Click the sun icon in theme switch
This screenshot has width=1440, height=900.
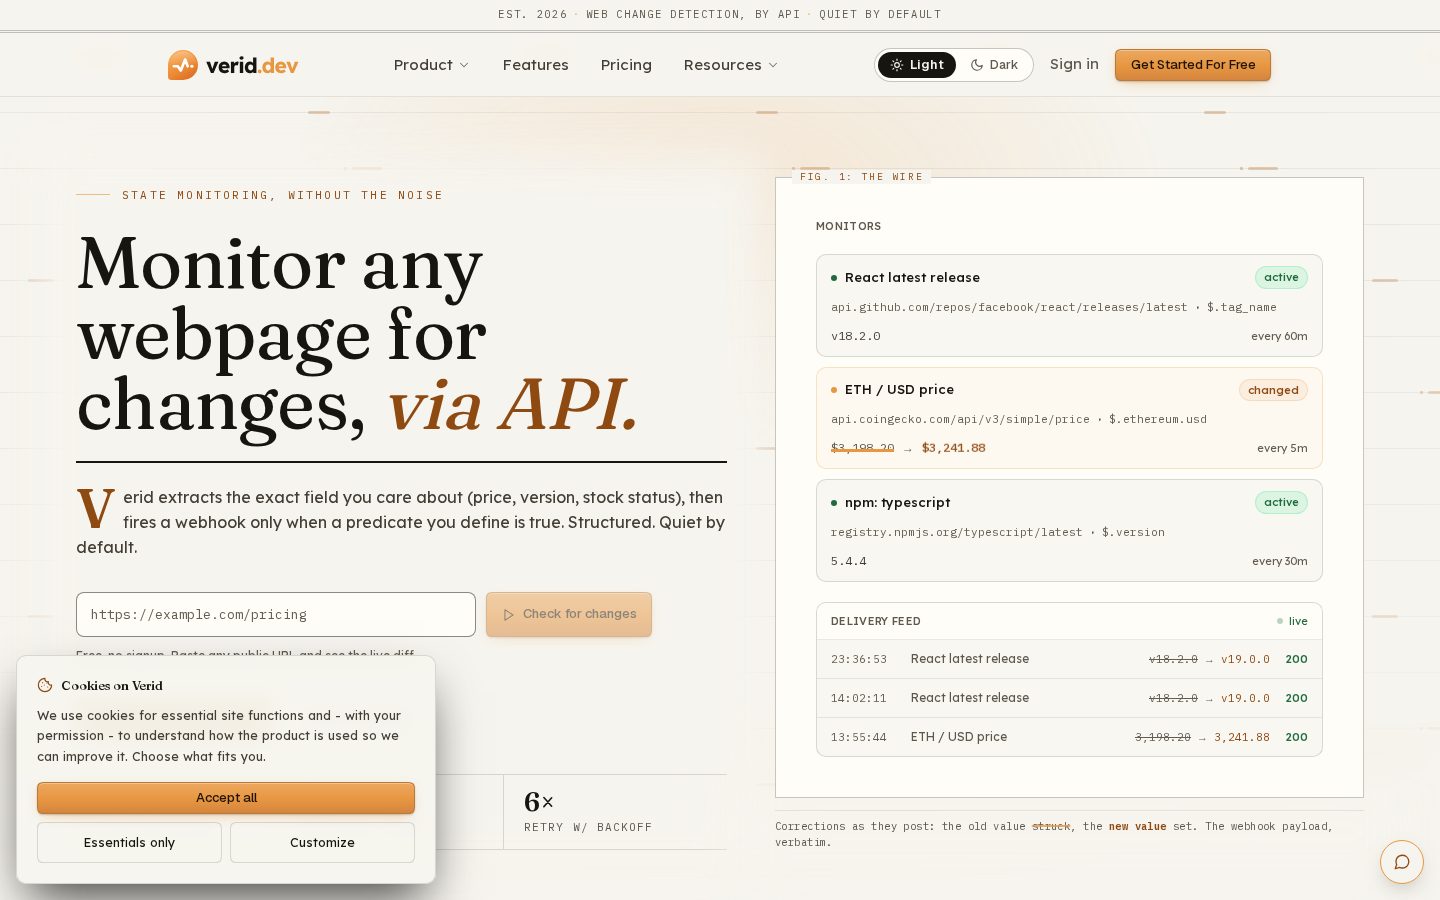897,65
